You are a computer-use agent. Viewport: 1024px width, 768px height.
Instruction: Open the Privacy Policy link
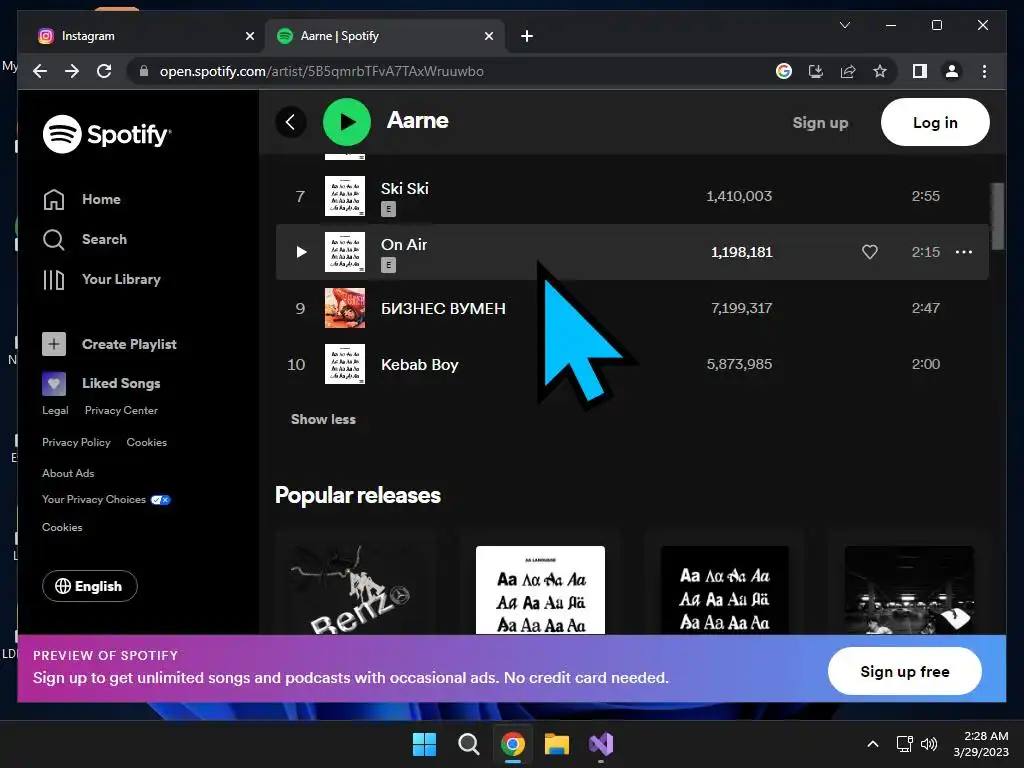tap(76, 442)
